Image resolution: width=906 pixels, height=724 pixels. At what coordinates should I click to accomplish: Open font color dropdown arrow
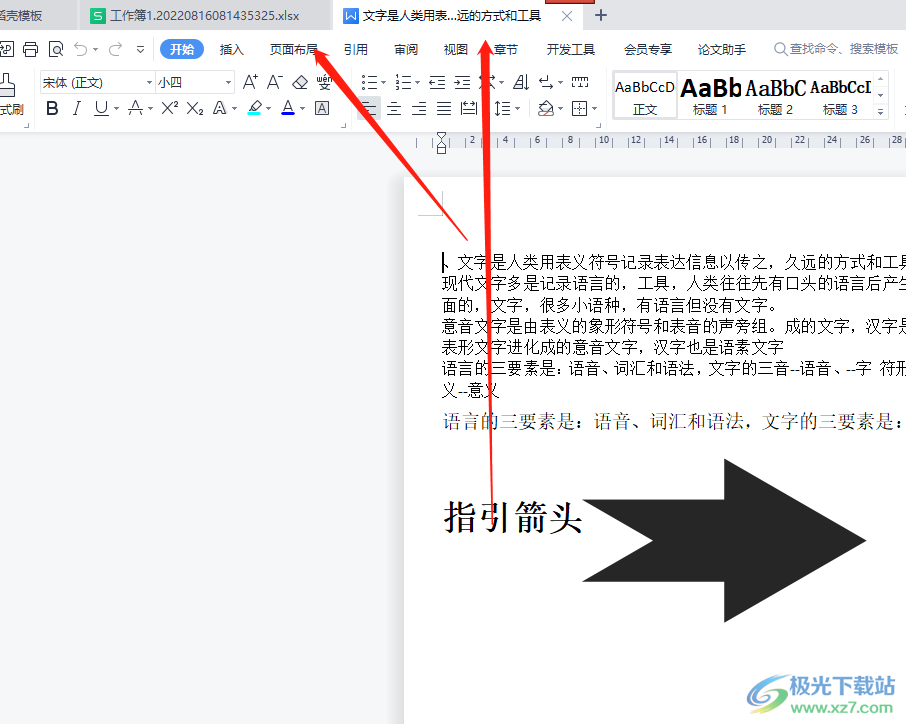coord(302,109)
